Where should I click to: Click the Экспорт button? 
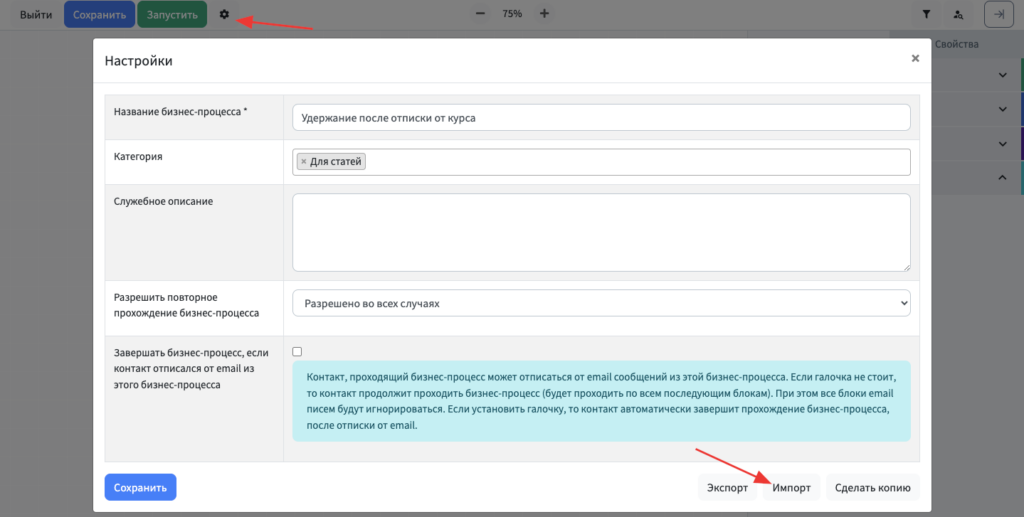click(x=727, y=488)
